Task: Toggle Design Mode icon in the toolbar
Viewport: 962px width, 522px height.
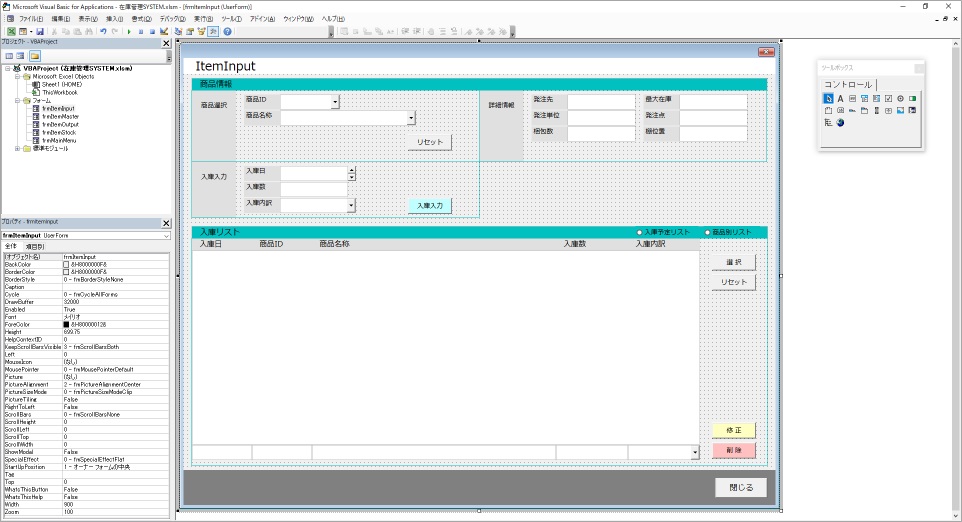Action: [164, 31]
